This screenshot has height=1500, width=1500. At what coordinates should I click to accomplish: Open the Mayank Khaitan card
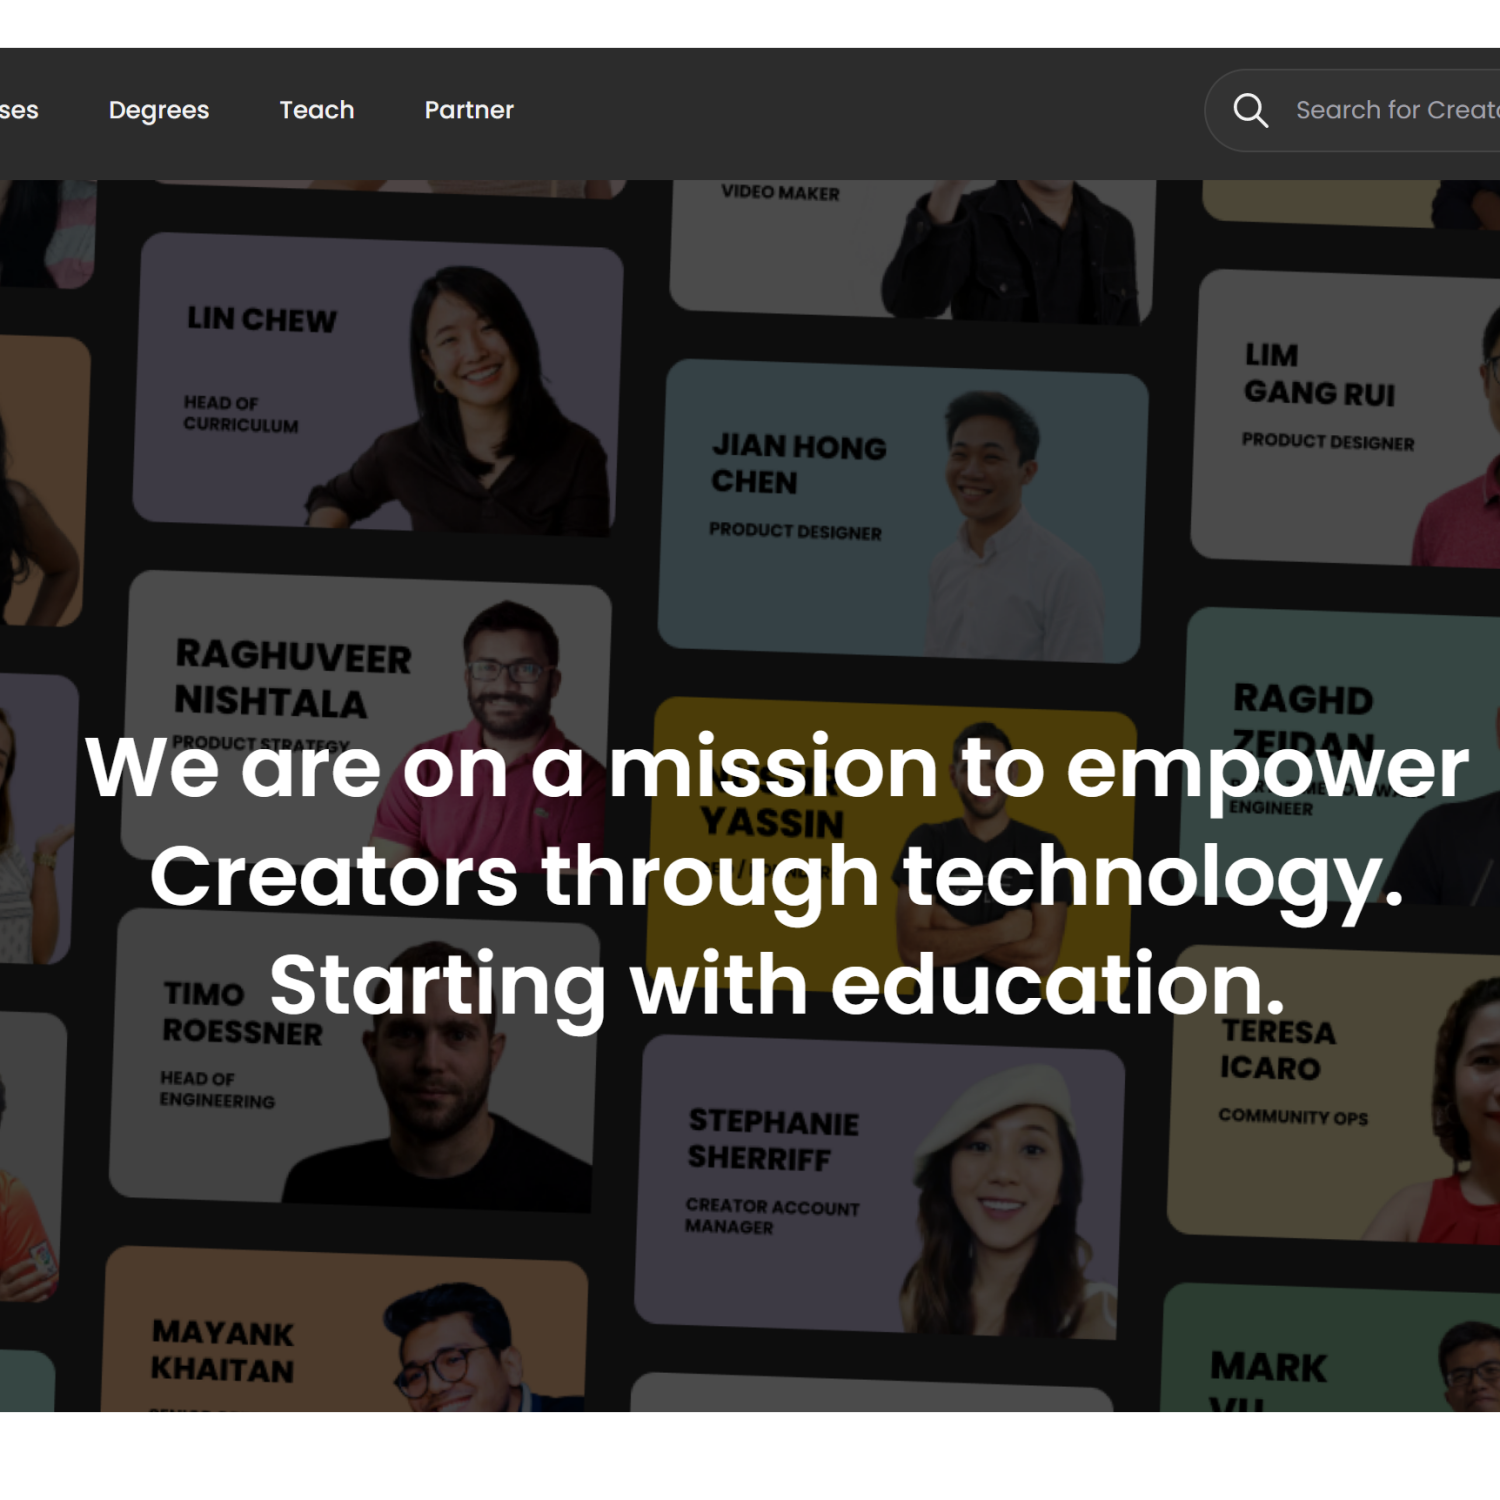(x=344, y=1330)
